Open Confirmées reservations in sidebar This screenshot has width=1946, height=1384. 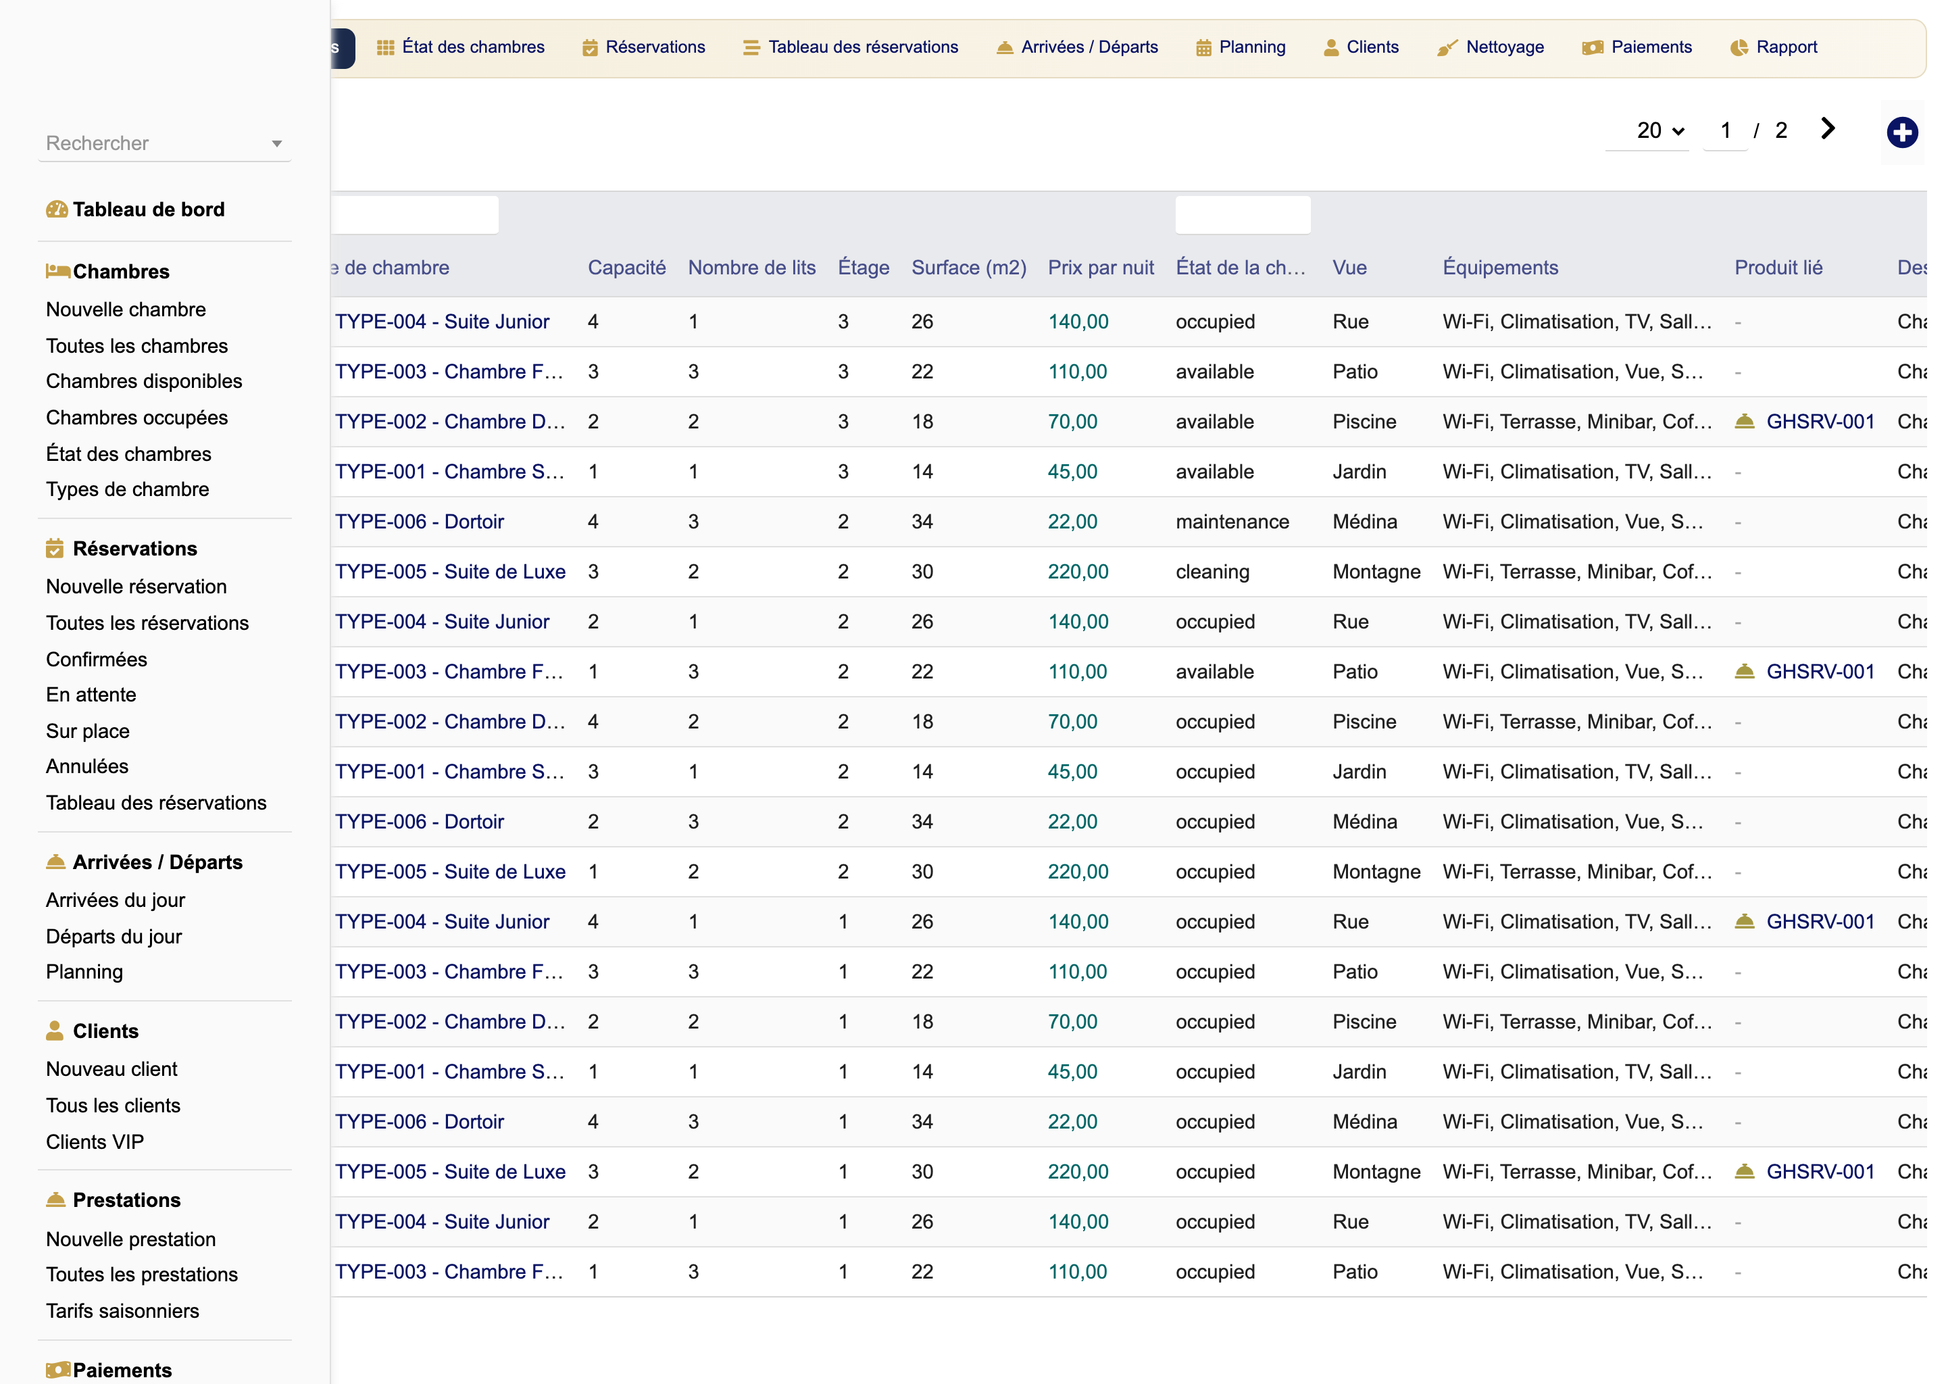[x=96, y=659]
